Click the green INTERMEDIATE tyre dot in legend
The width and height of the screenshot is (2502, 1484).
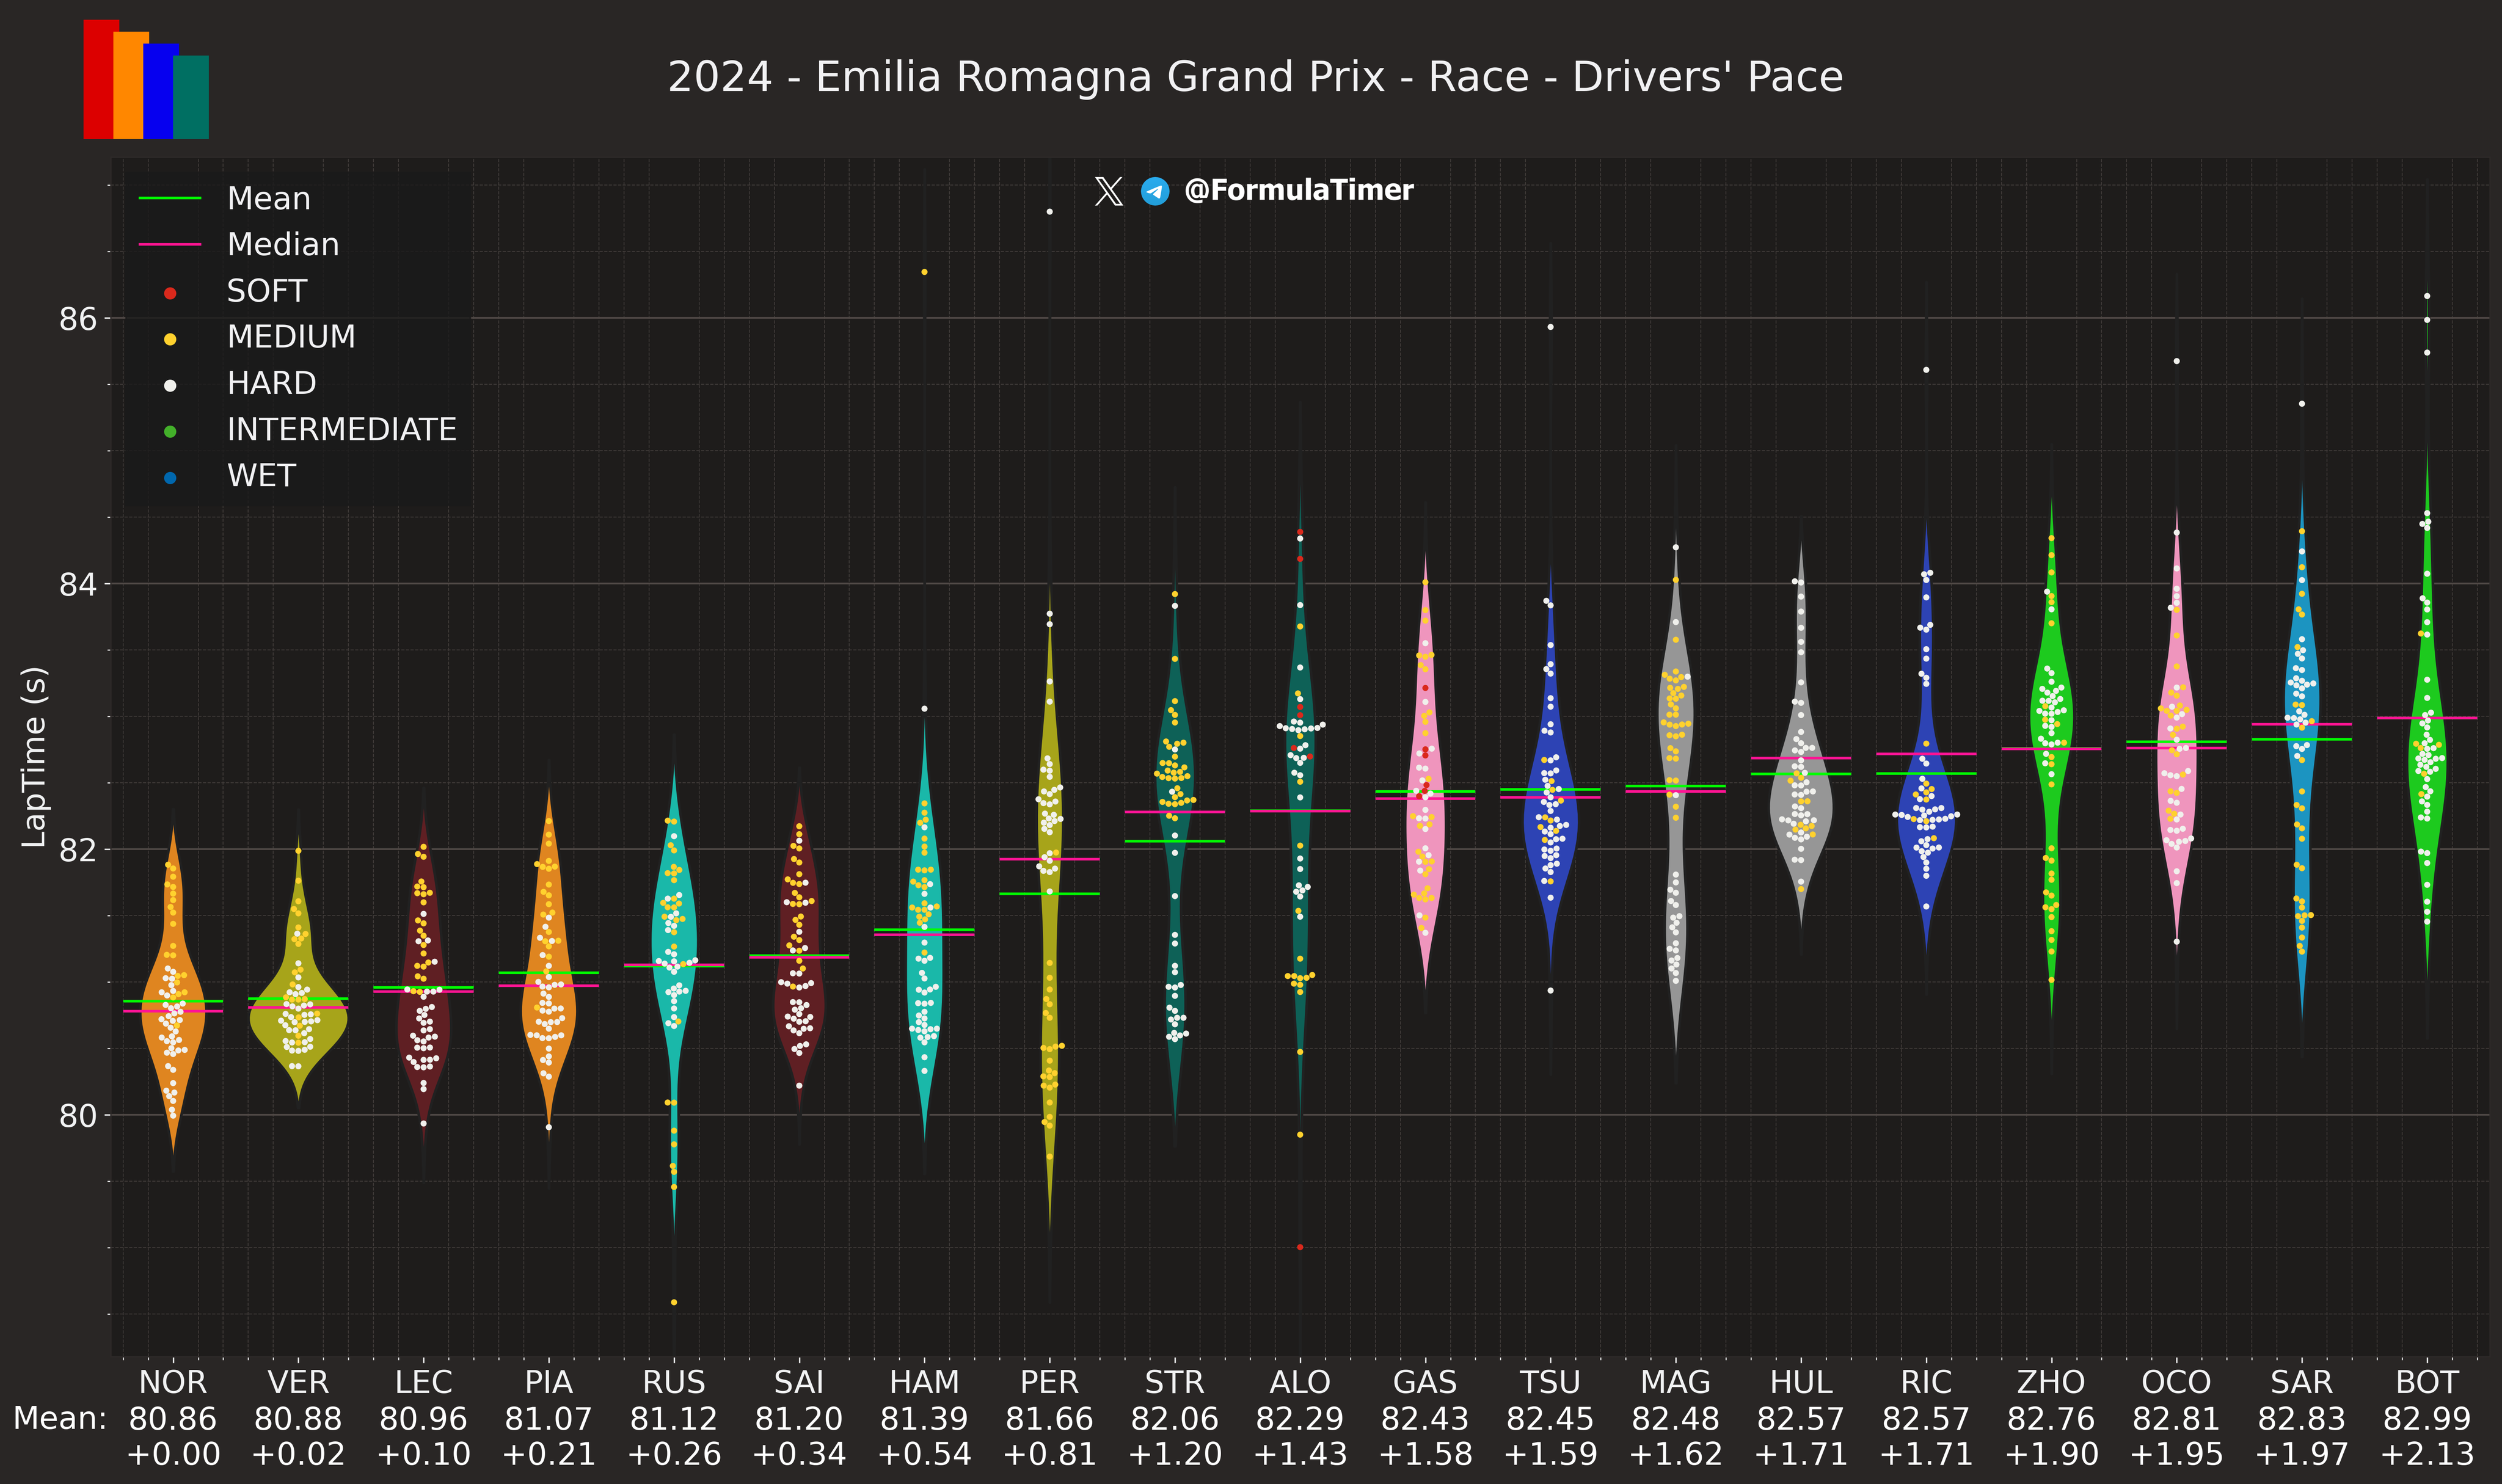[x=170, y=432]
